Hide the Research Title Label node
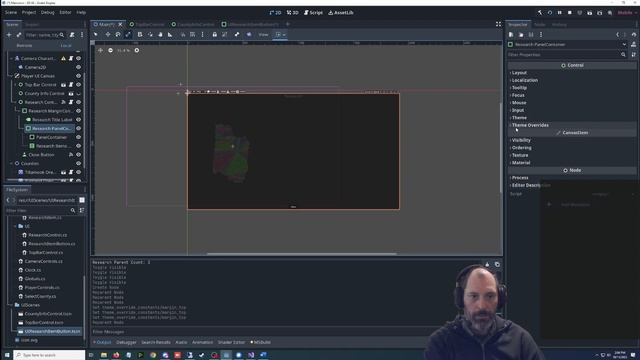The image size is (640, 360). [78, 120]
